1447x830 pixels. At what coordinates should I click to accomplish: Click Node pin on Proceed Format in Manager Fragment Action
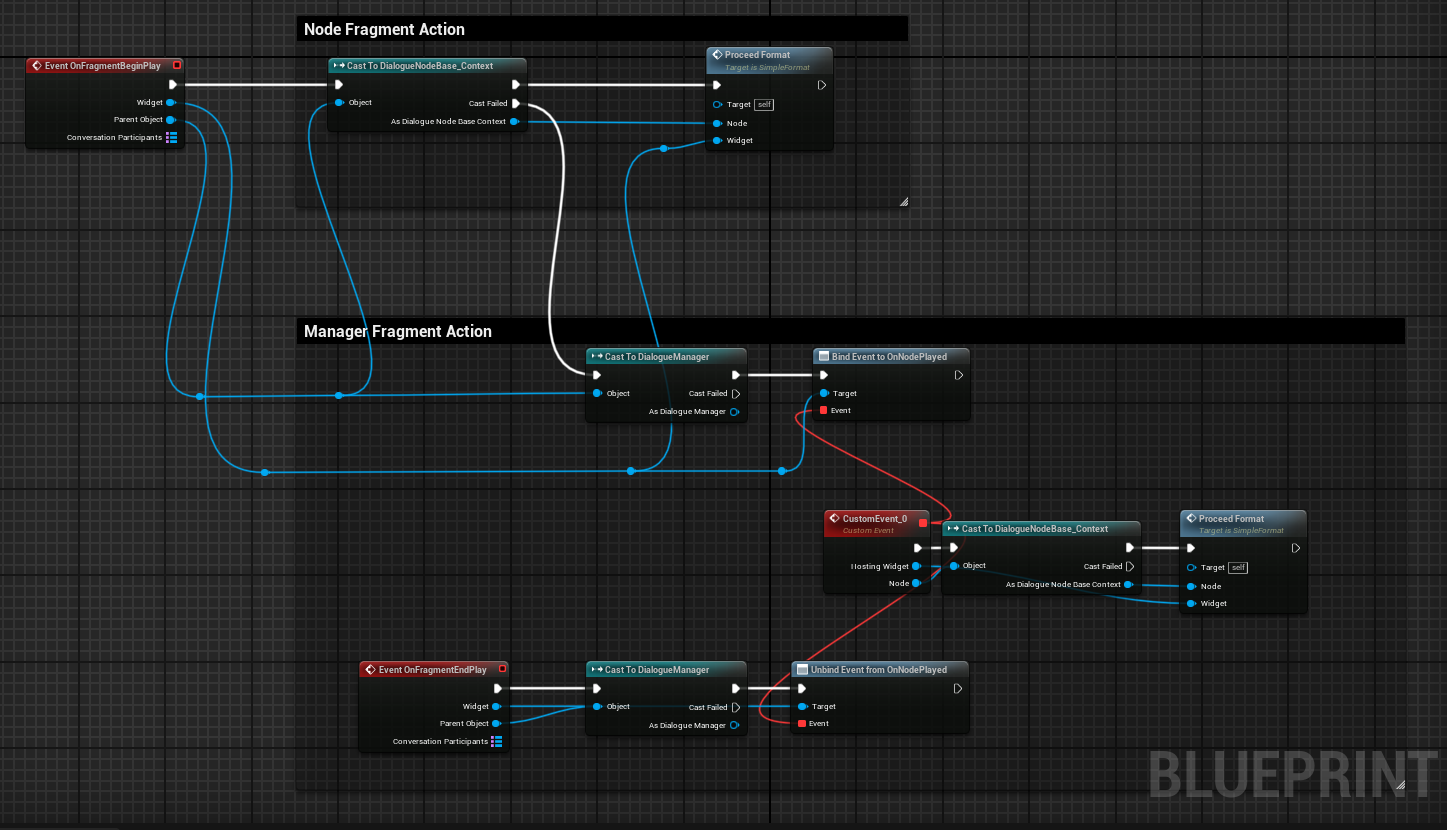pyautogui.click(x=1191, y=586)
